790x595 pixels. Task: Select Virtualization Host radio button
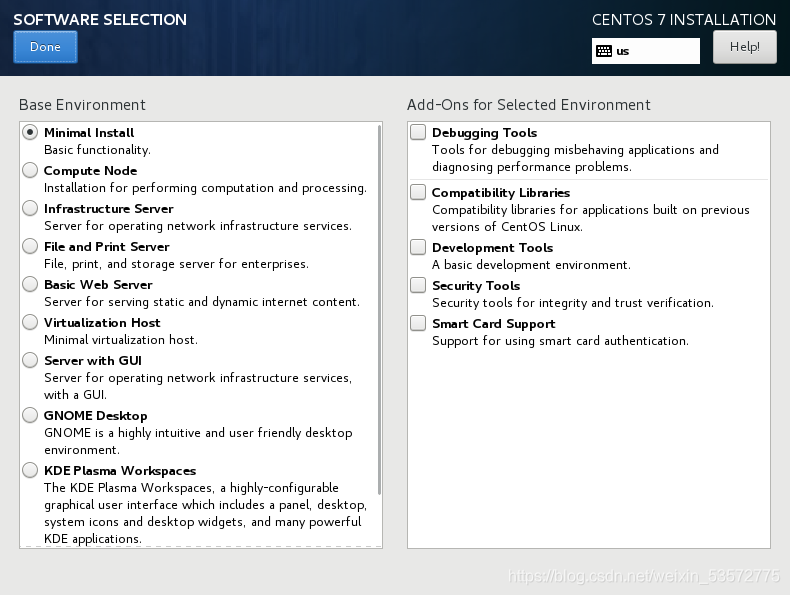[x=30, y=322]
